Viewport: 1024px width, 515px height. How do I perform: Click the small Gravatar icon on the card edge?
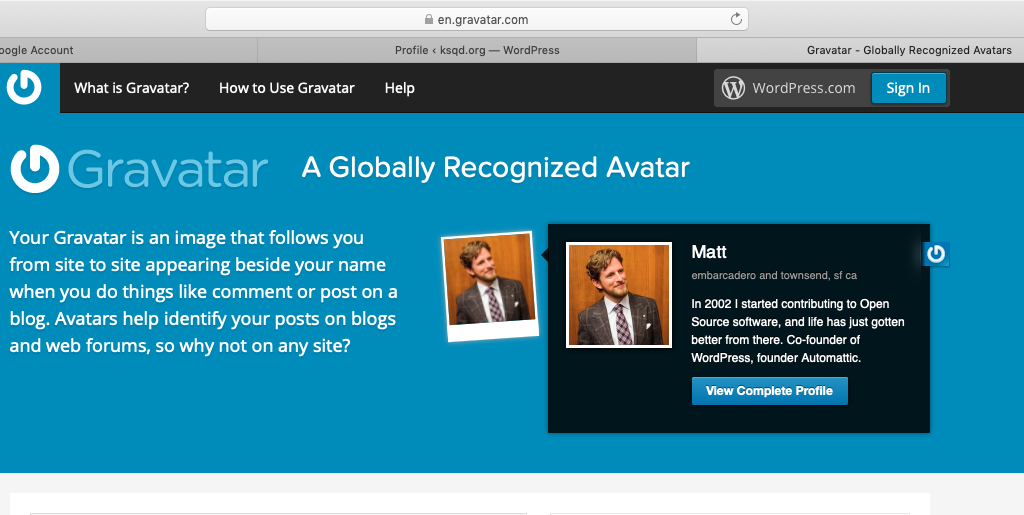936,254
